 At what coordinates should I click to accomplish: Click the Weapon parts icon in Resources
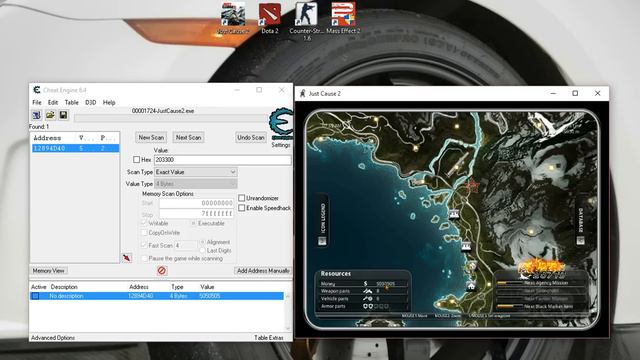click(x=368, y=291)
